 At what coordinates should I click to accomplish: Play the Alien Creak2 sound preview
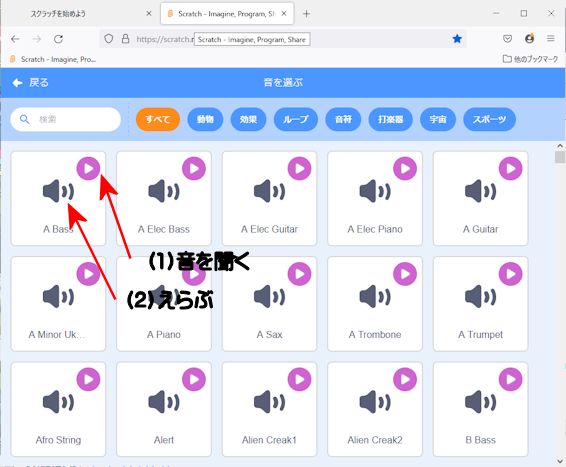point(405,379)
